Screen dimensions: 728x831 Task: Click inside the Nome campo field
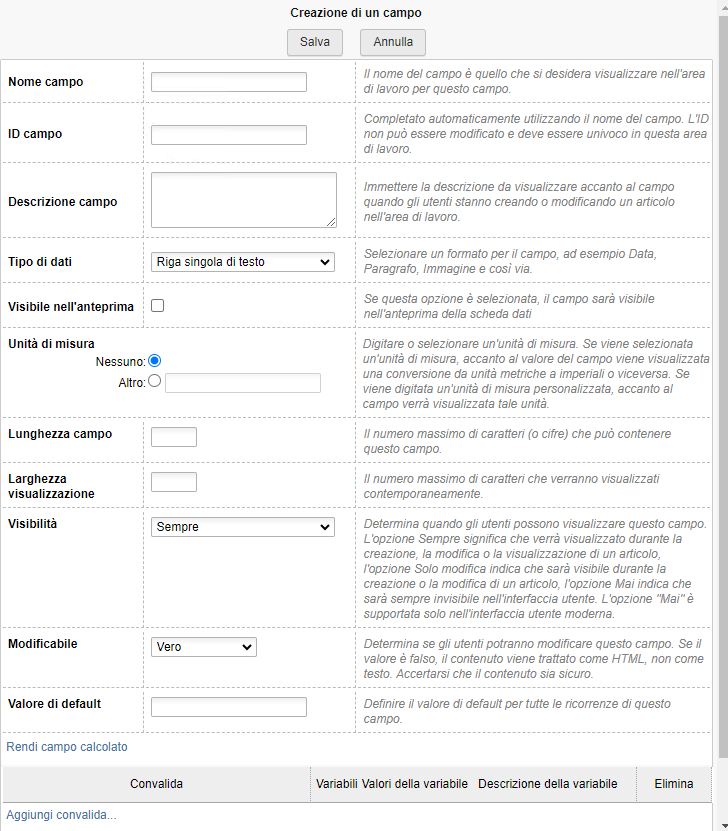coord(228,82)
